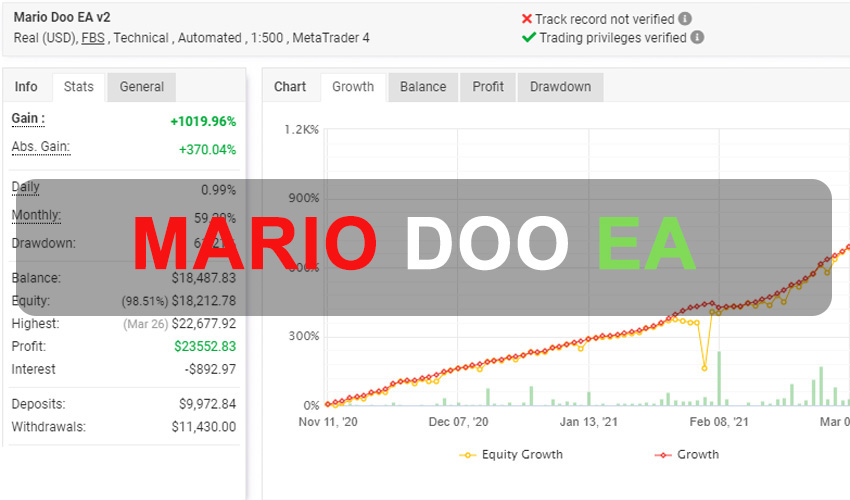Screen dimensions: 850x500
Task: Switch to the Balance chart tab
Action: [x=423, y=87]
